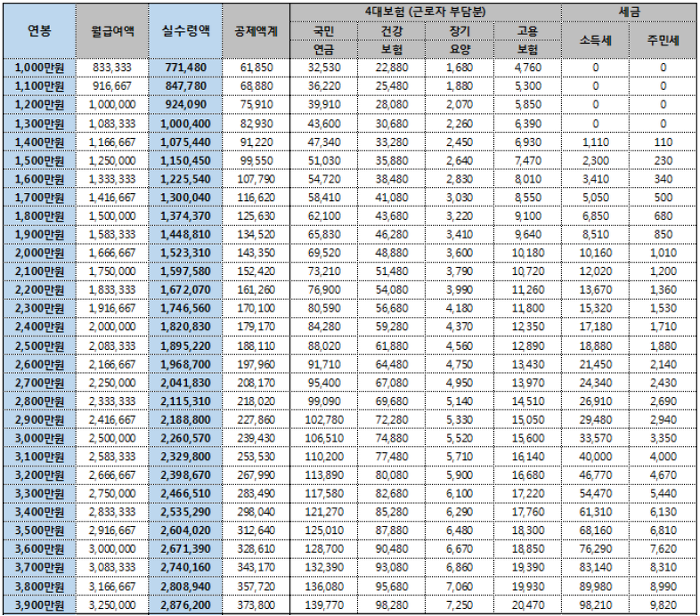Select the 3,500만원 salary row label
This screenshot has width=700, height=616.
pos(40,531)
